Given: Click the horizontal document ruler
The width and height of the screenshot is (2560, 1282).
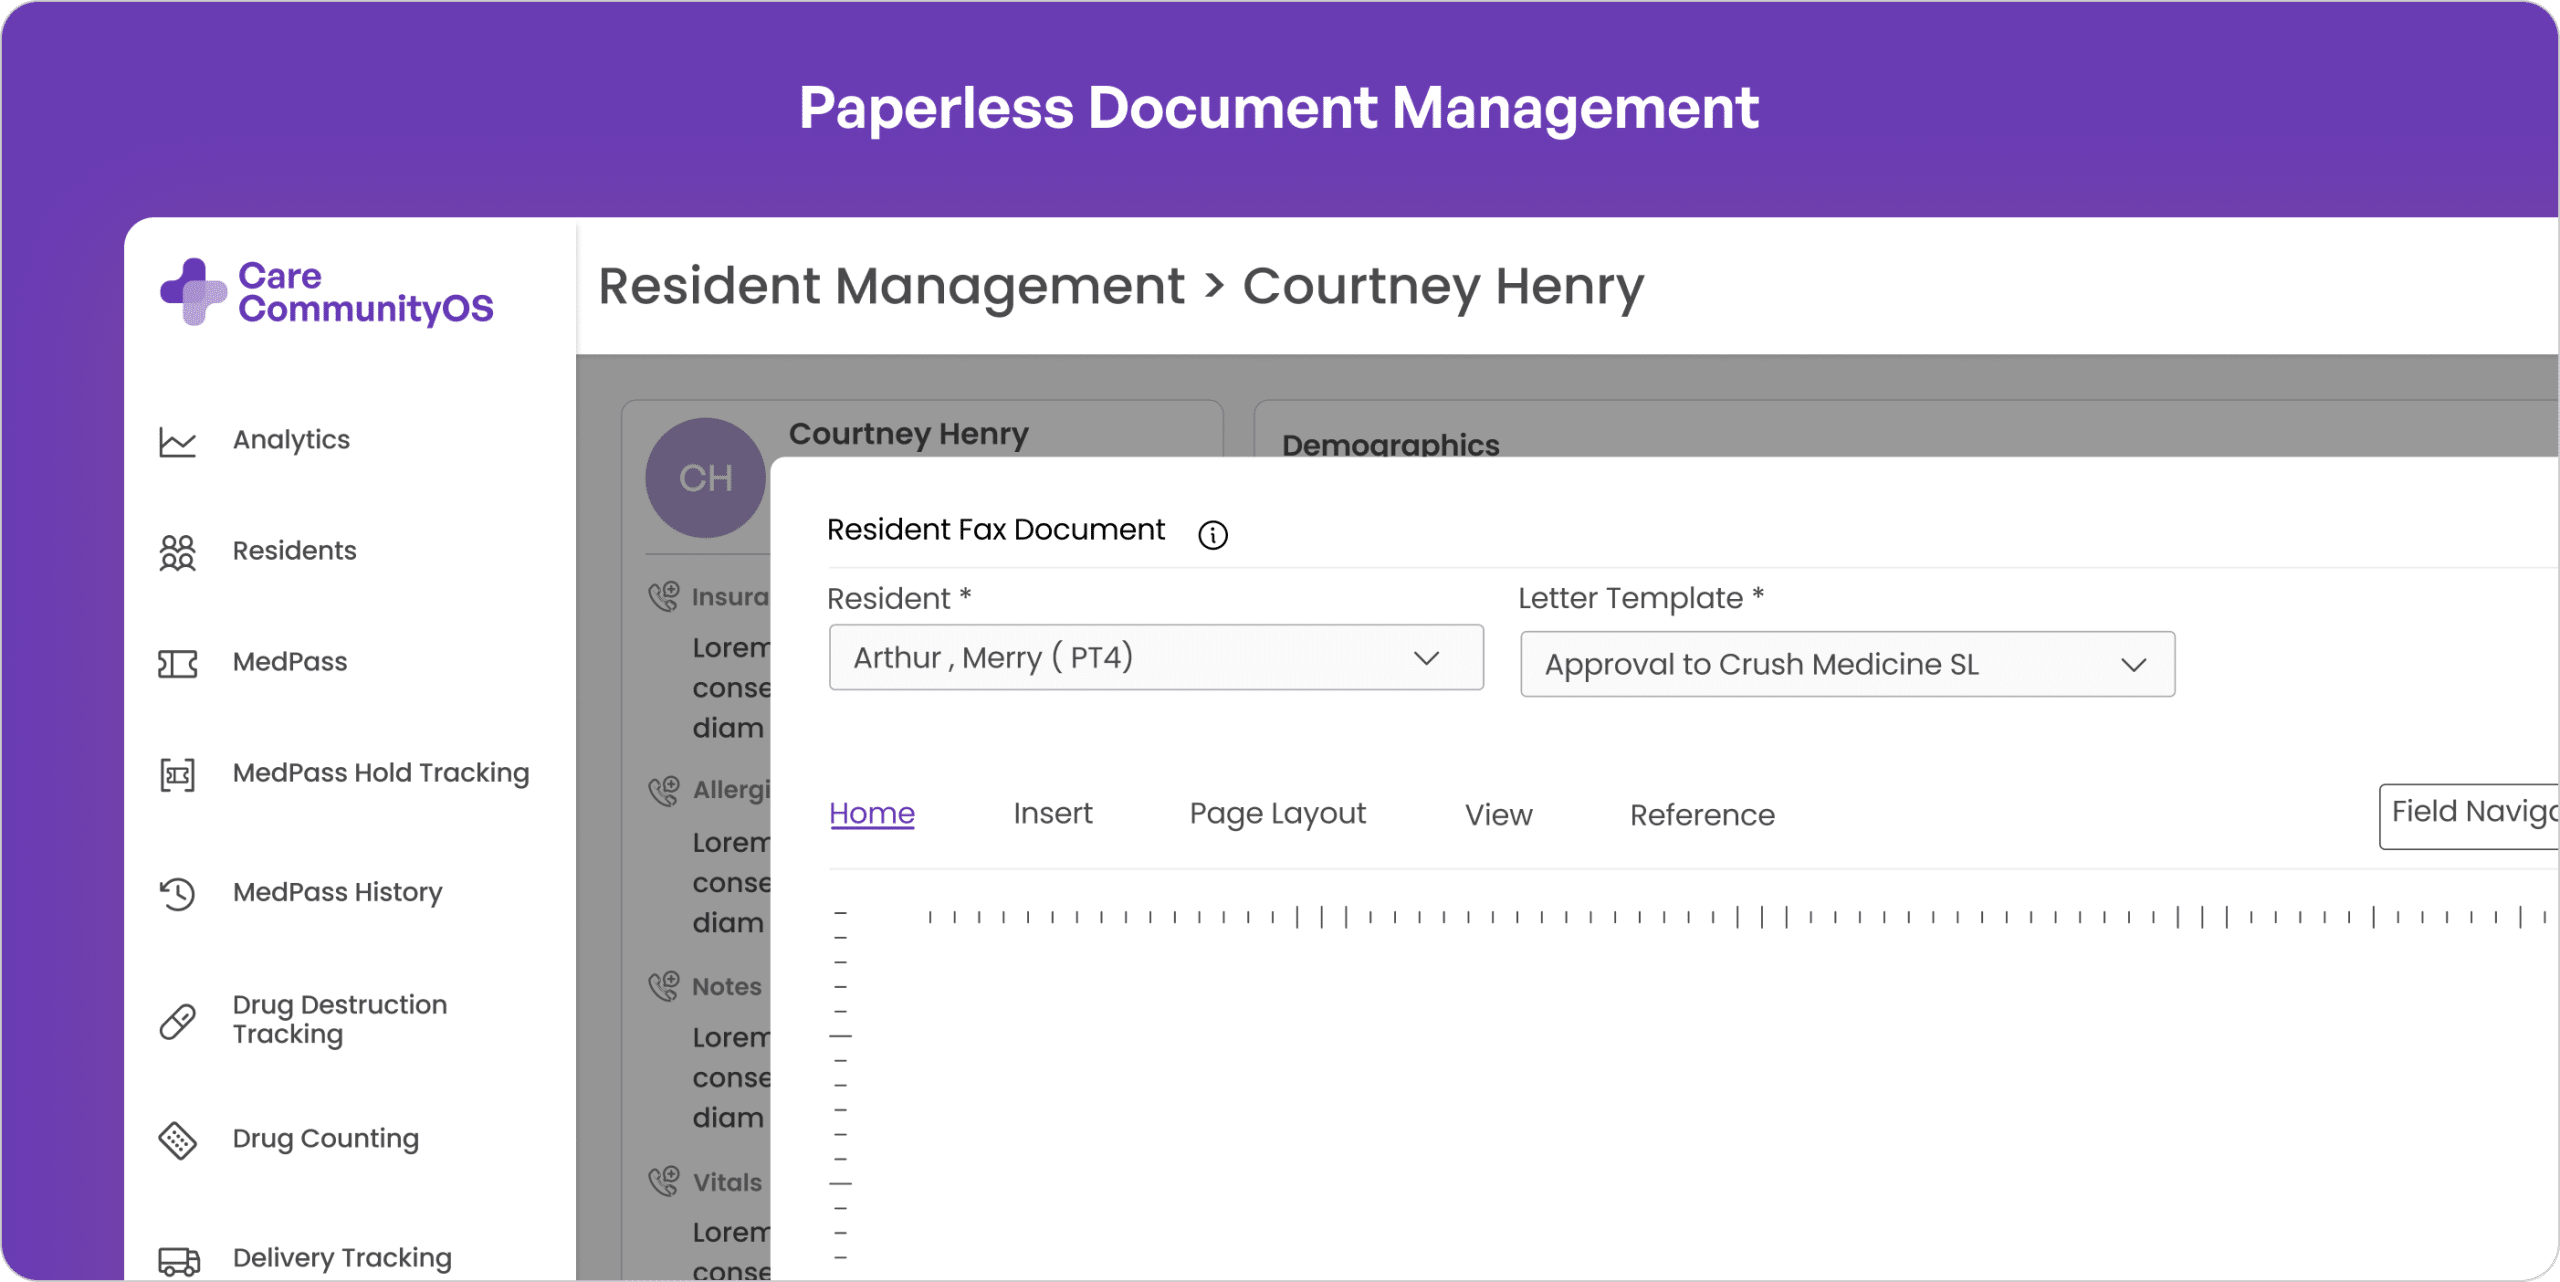Looking at the screenshot, I should pyautogui.click(x=1738, y=916).
